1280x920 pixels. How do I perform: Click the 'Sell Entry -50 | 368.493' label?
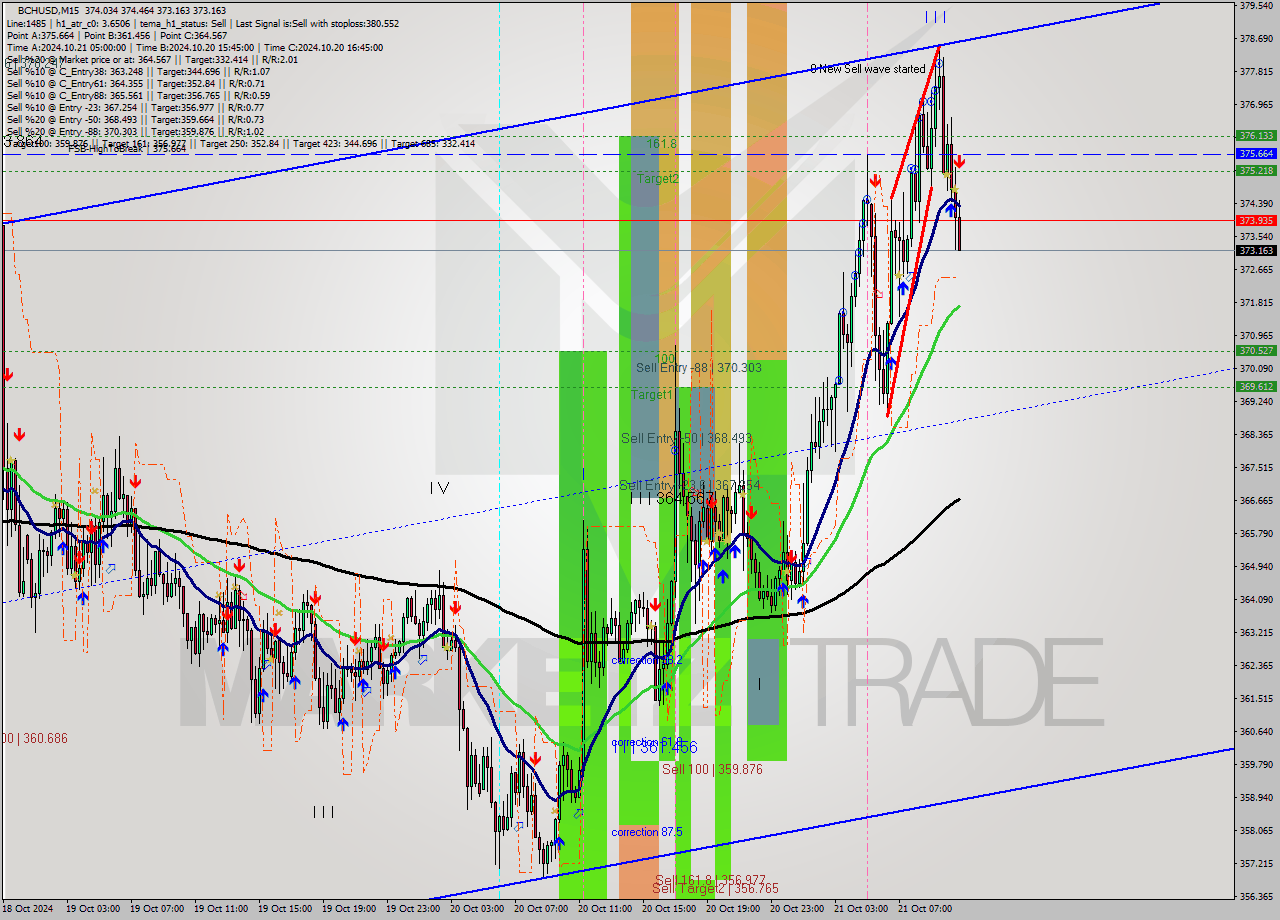[x=686, y=438]
